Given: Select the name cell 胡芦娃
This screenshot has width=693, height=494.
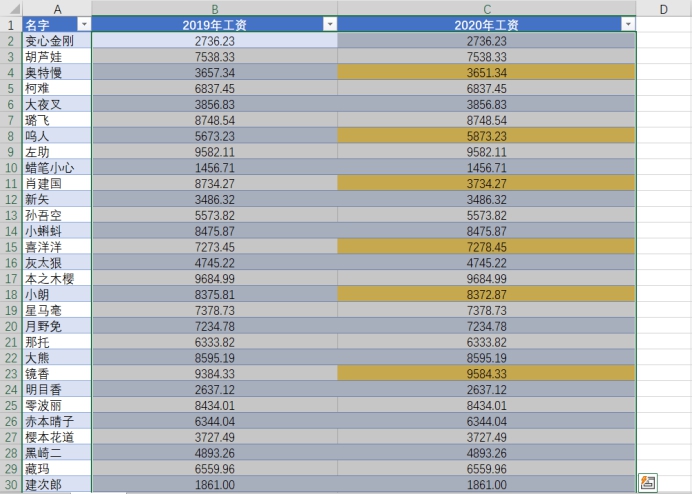Looking at the screenshot, I should (x=57, y=57).
